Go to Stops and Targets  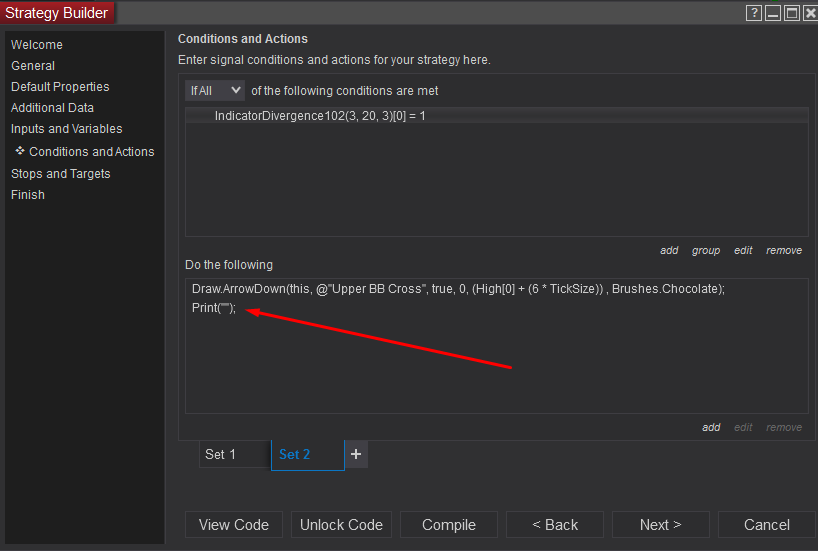point(61,174)
